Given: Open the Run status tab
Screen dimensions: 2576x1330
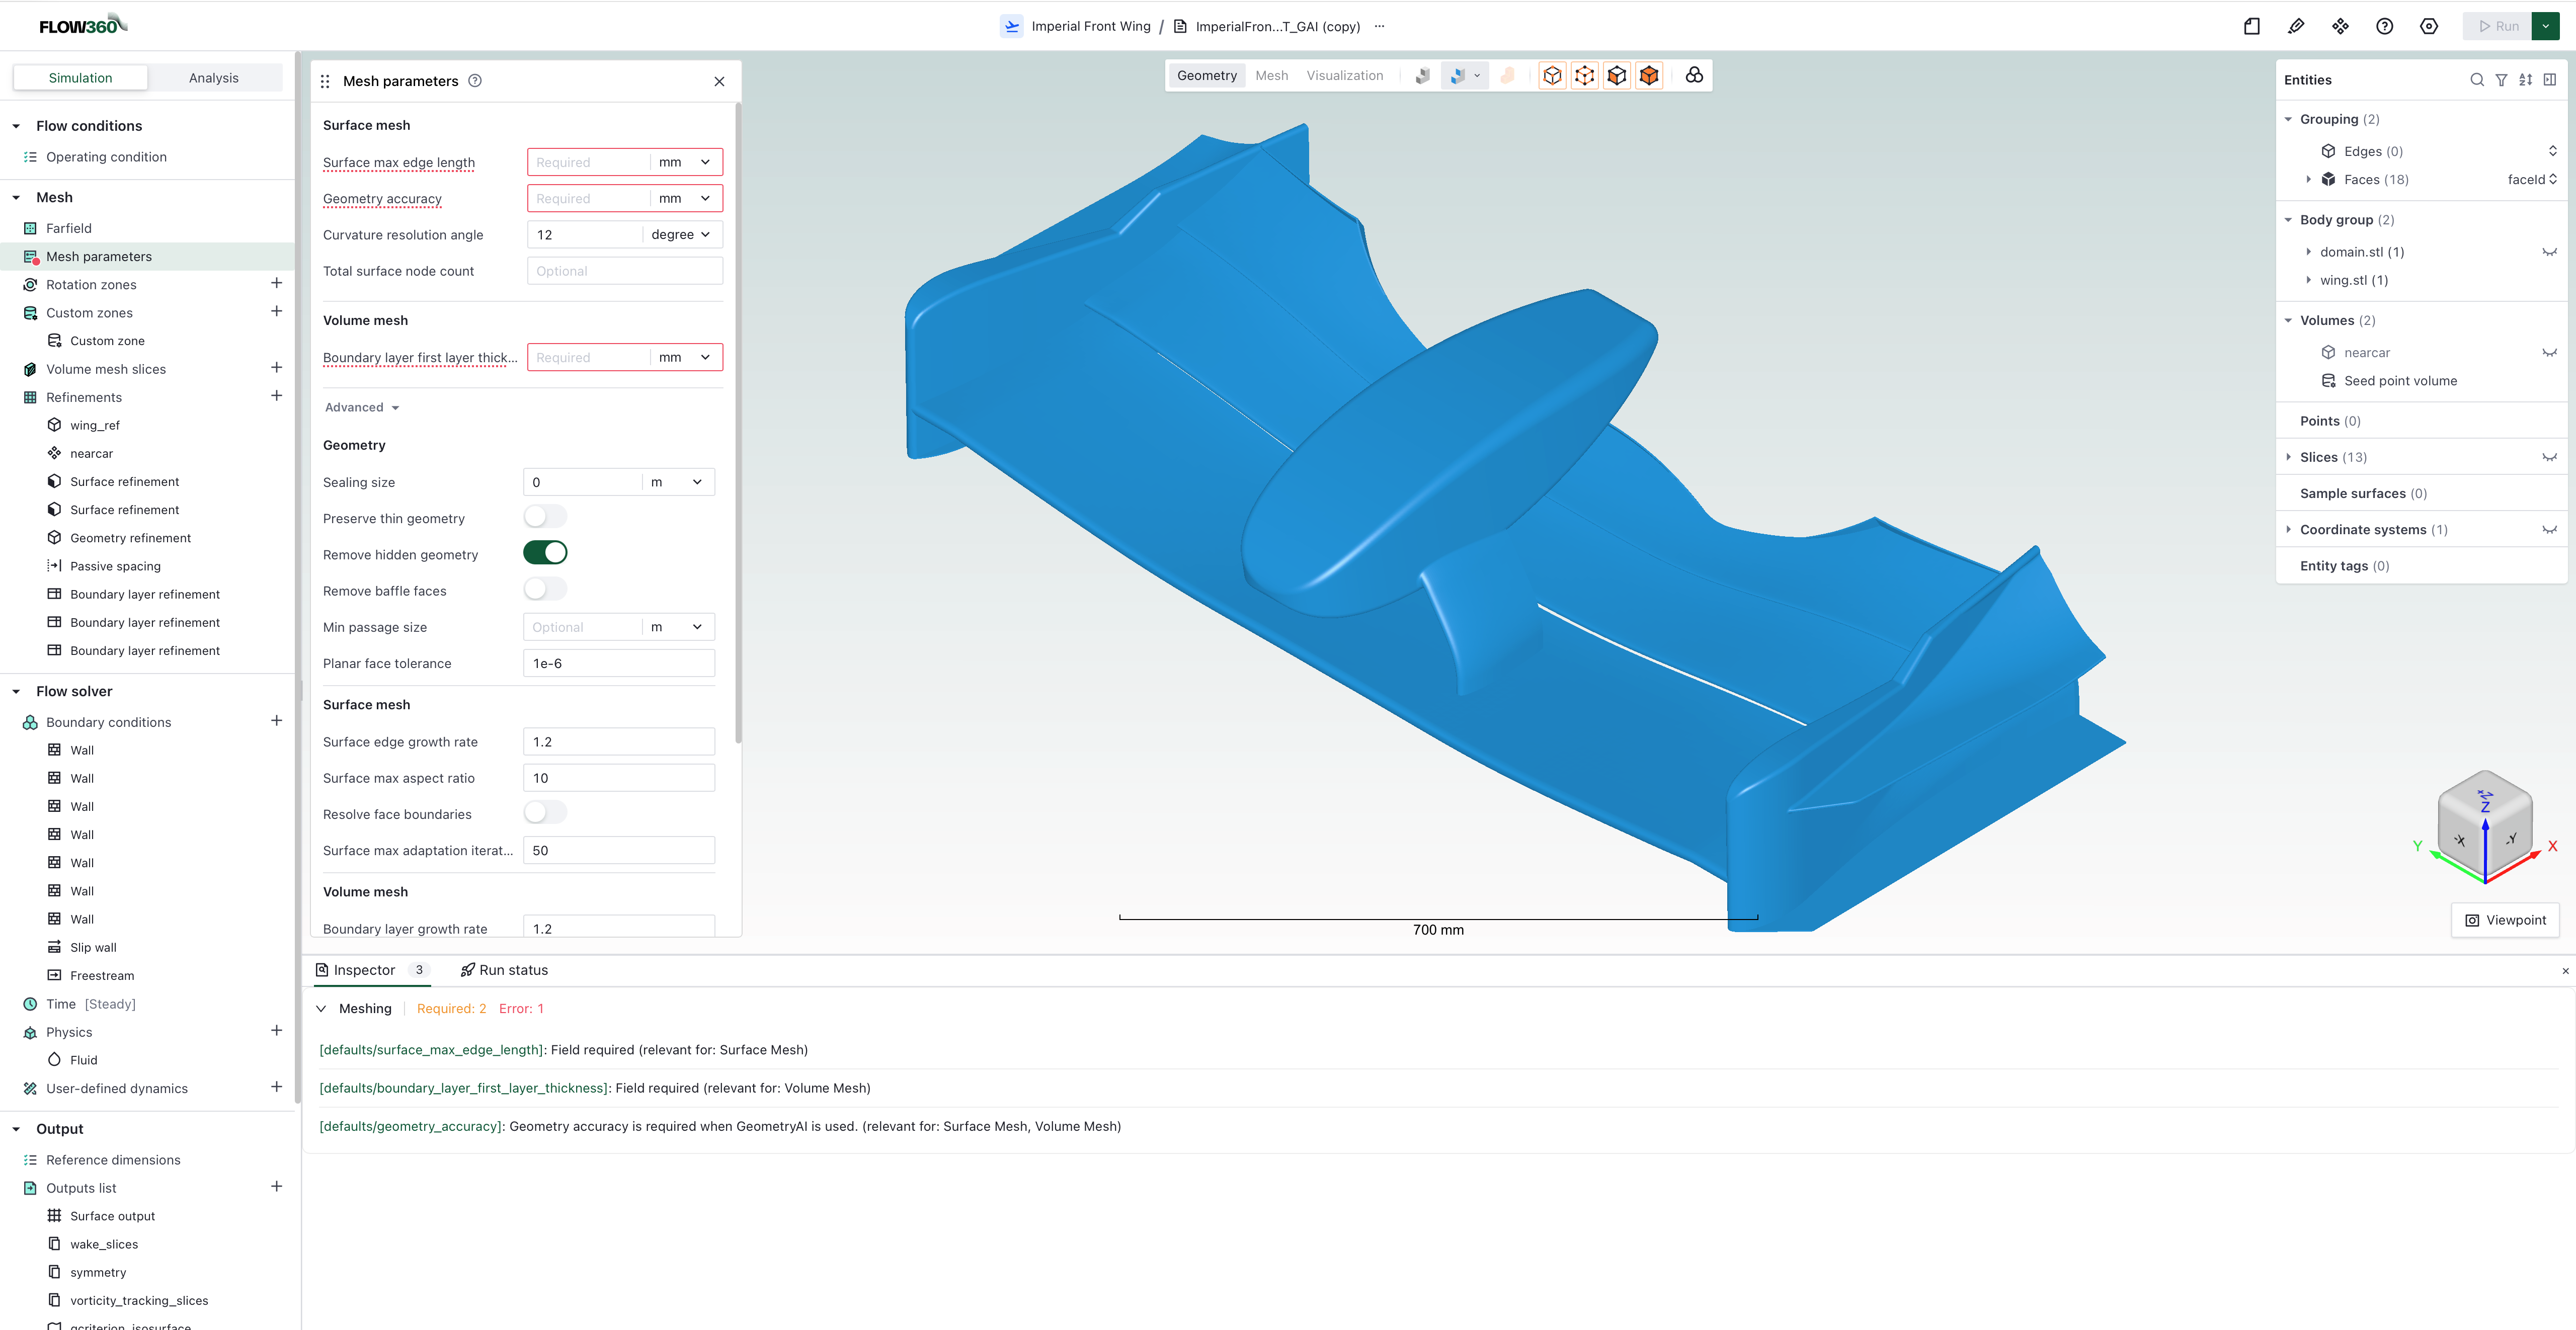Looking at the screenshot, I should click(x=504, y=970).
